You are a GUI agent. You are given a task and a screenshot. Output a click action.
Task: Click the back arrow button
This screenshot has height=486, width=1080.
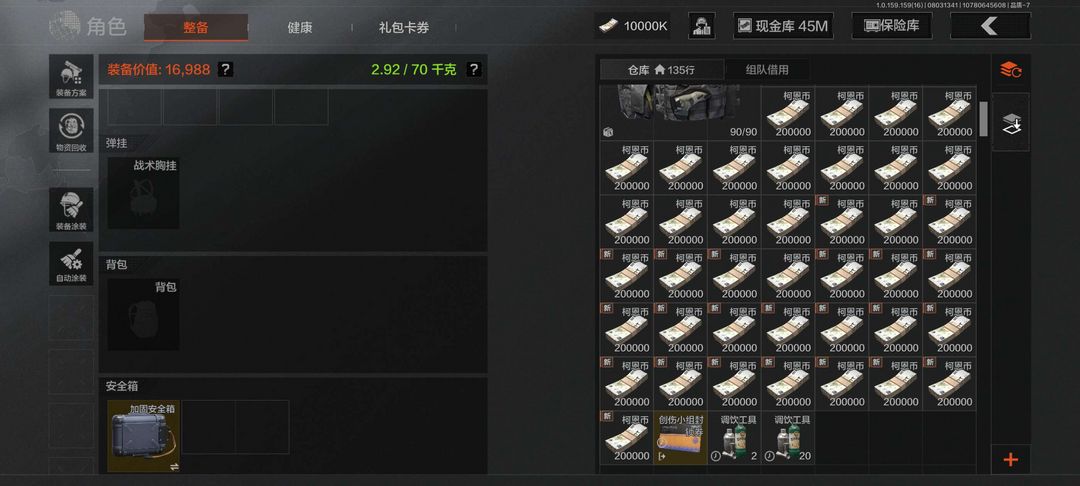point(990,26)
